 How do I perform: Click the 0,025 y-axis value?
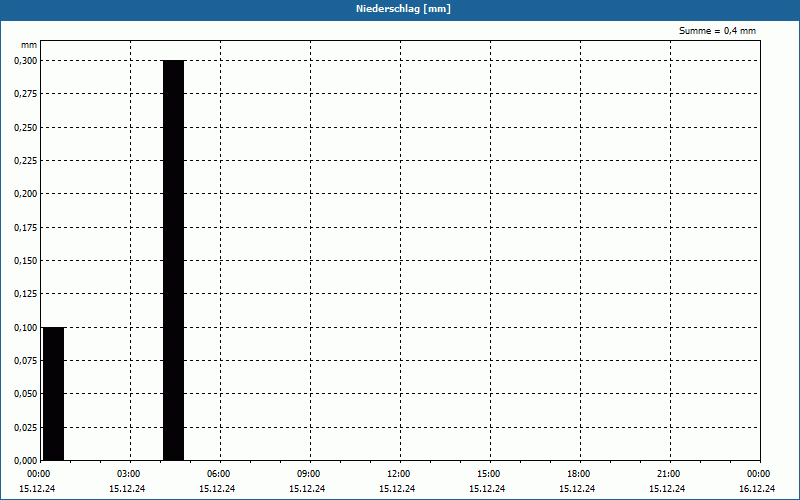click(x=26, y=428)
